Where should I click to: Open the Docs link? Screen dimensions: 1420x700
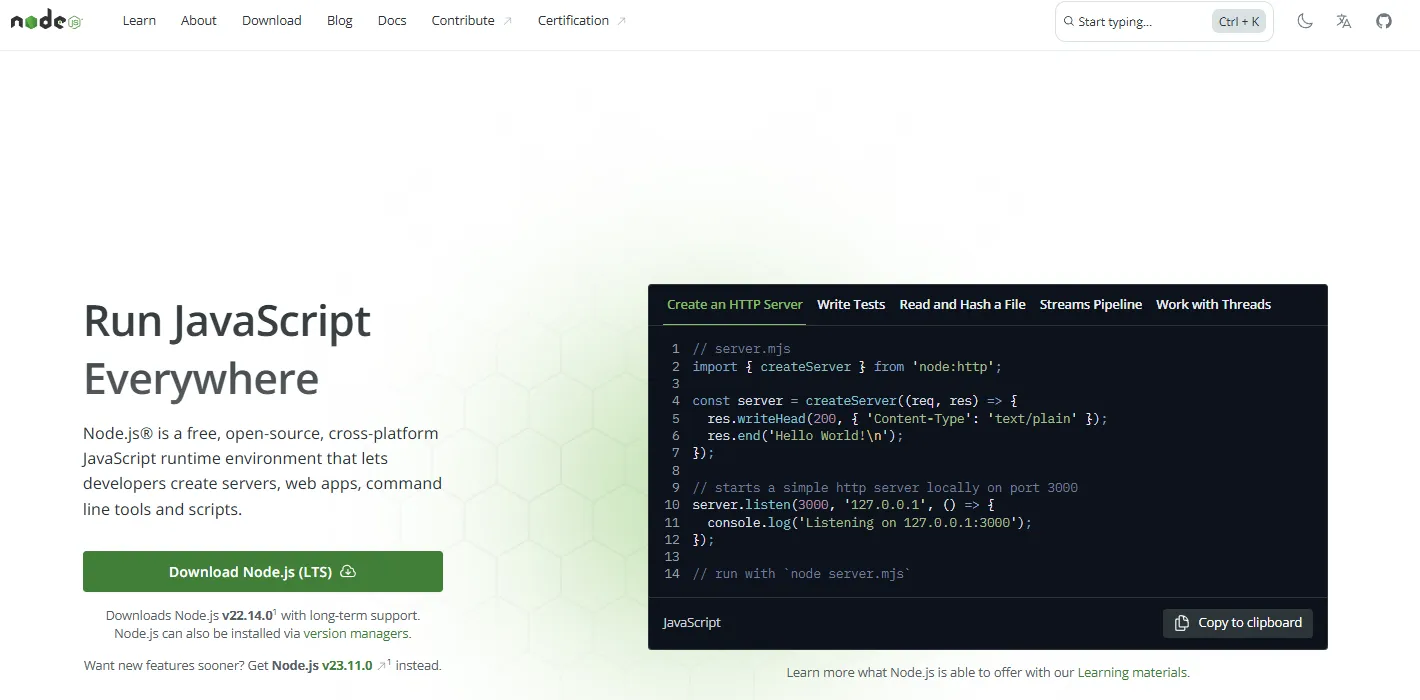point(392,20)
